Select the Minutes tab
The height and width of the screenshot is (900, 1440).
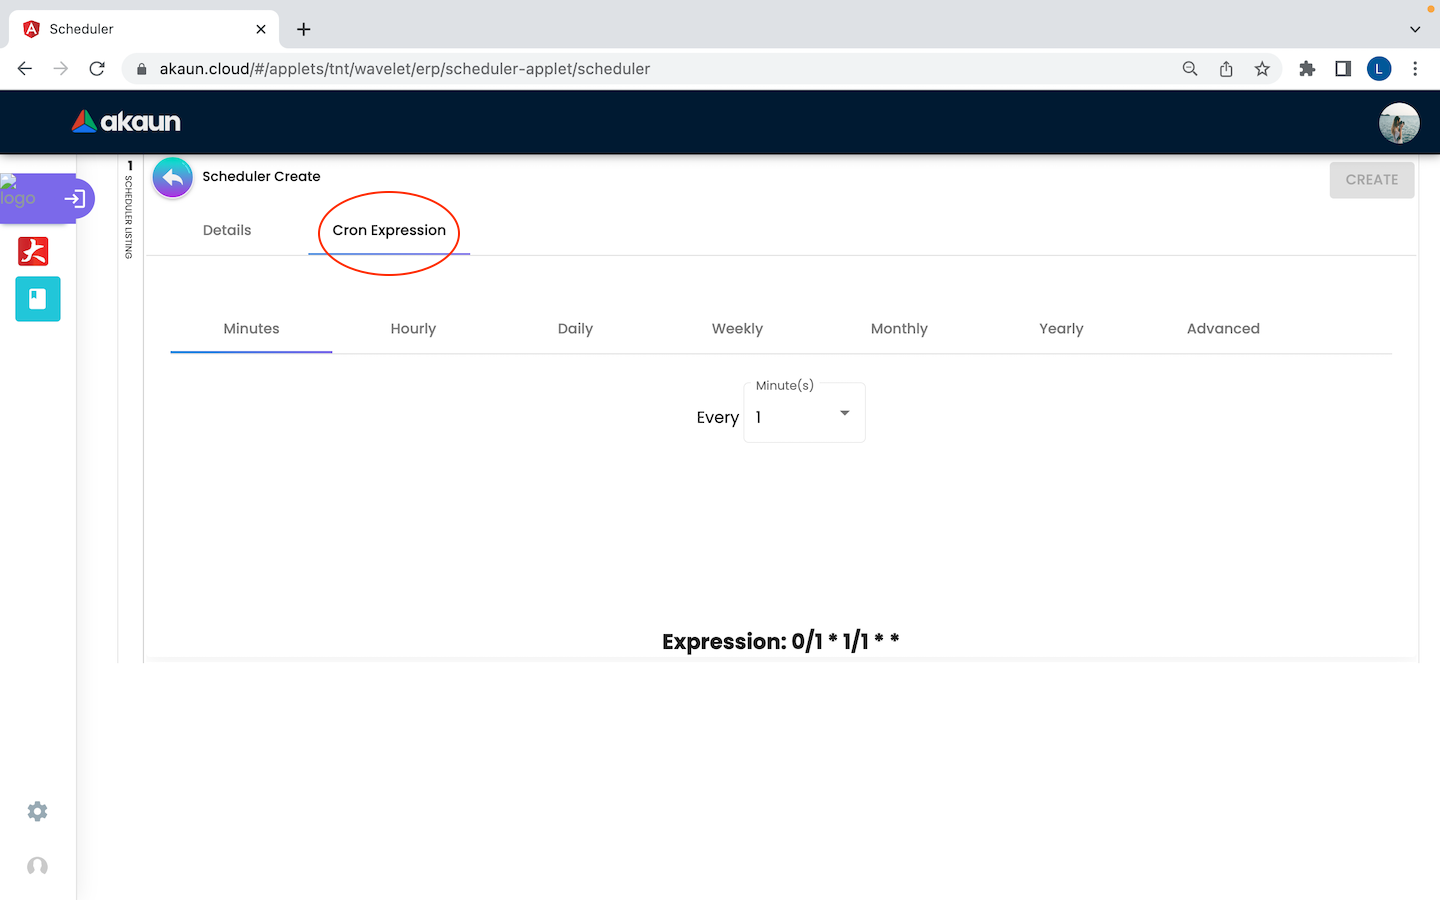click(251, 329)
